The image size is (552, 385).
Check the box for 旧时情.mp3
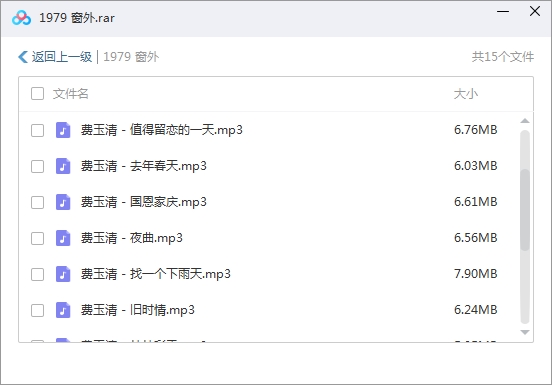tap(37, 310)
